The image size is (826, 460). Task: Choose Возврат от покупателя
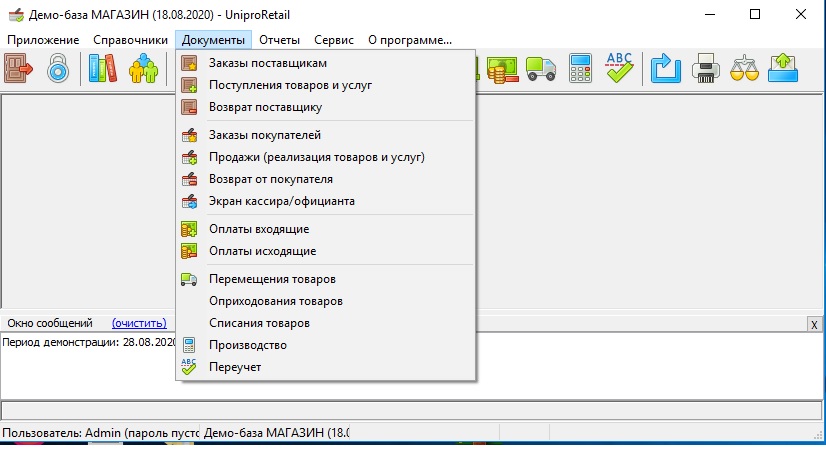coord(326,180)
